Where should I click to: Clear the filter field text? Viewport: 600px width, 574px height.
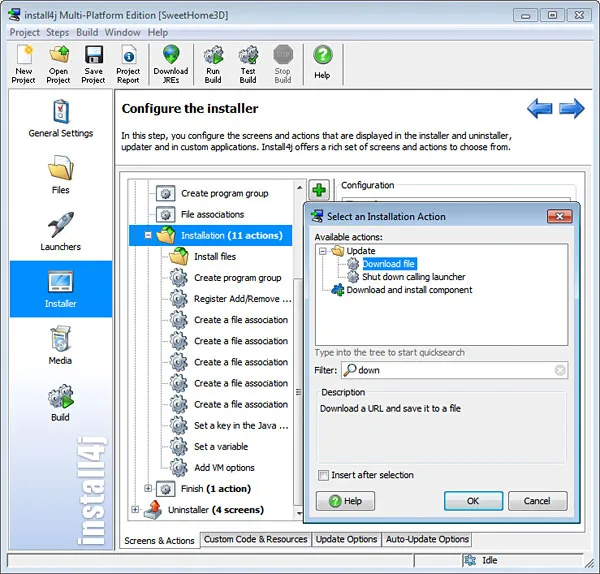pos(560,370)
